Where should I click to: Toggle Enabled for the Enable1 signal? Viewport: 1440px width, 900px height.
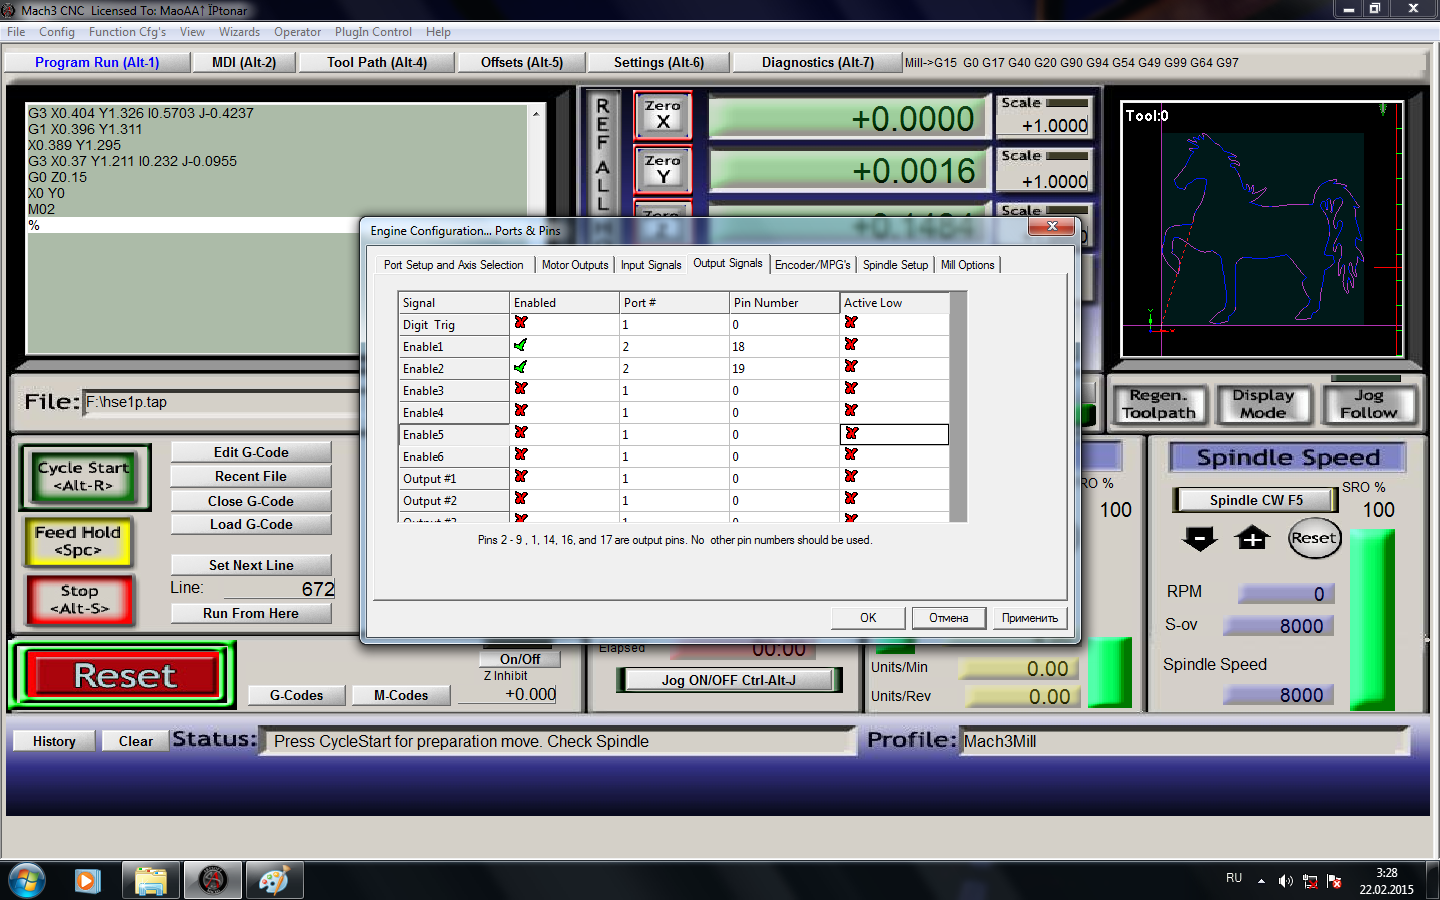(521, 345)
